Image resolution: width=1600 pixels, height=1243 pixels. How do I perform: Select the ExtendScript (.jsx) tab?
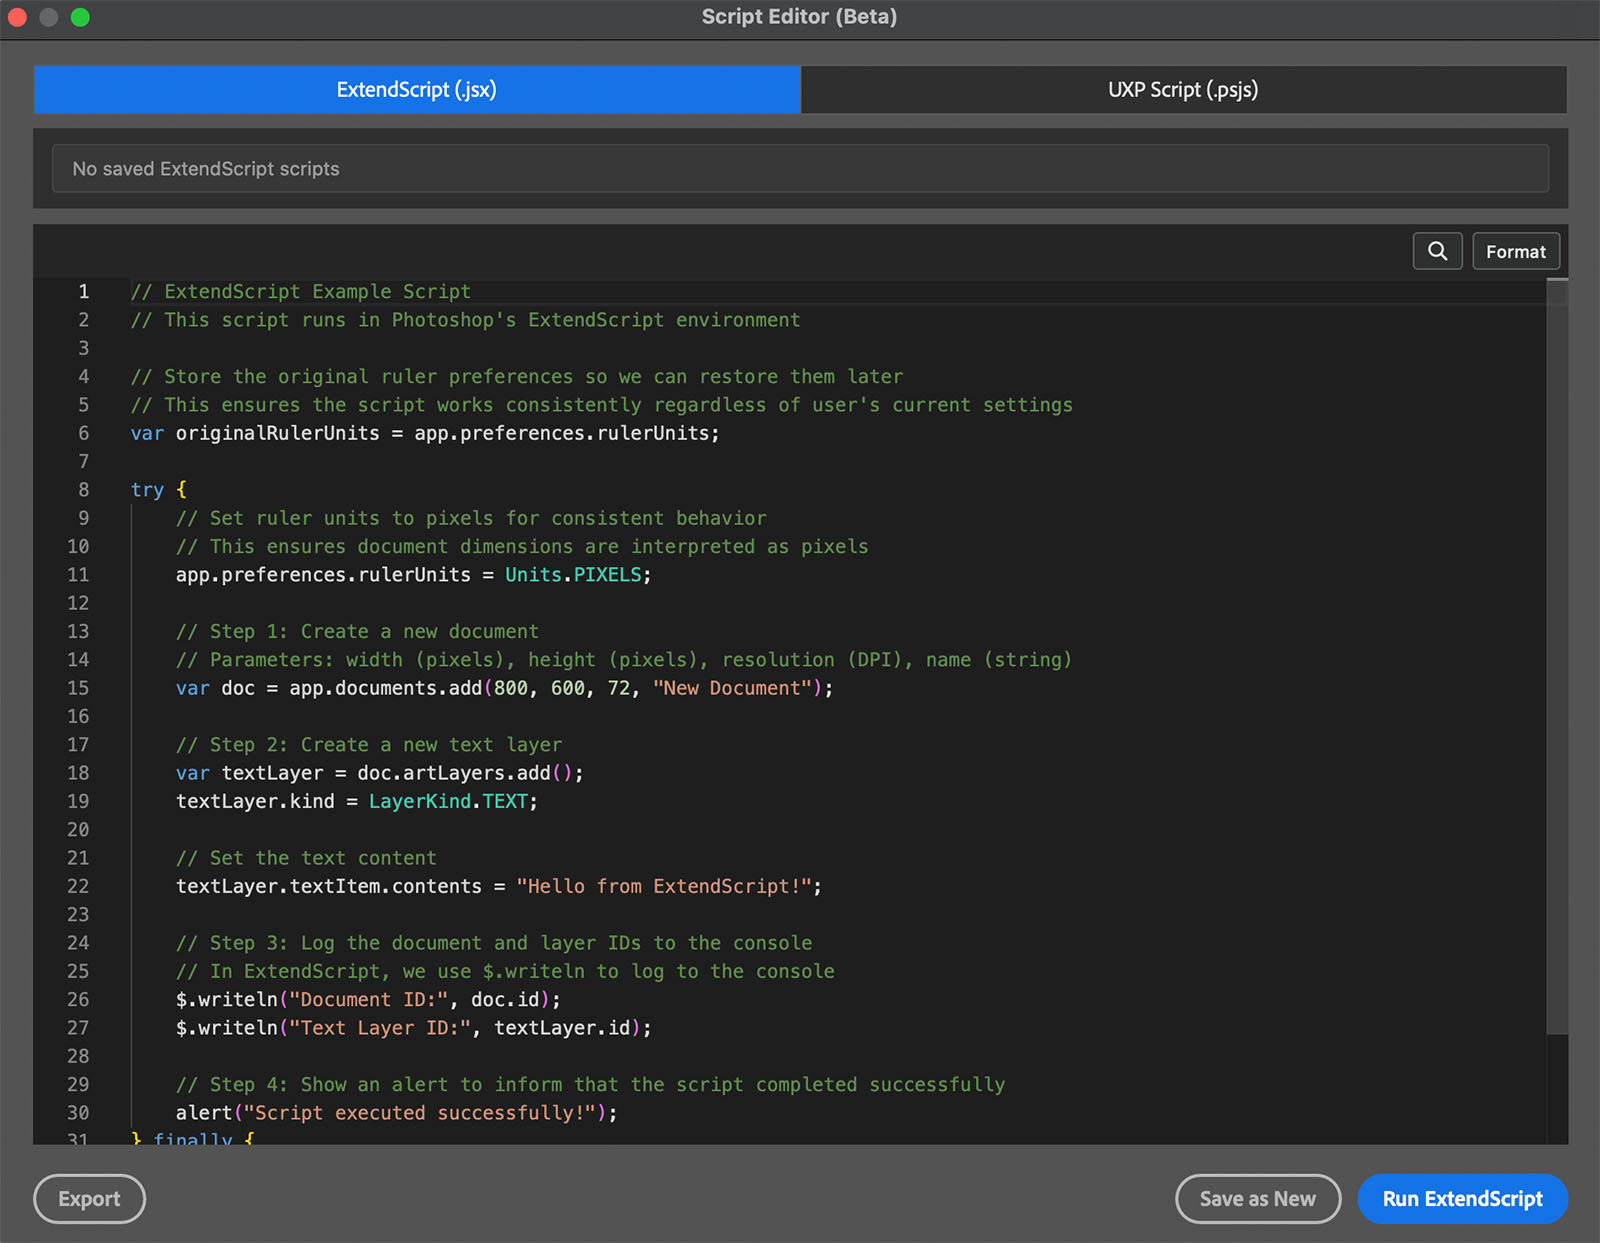416,89
